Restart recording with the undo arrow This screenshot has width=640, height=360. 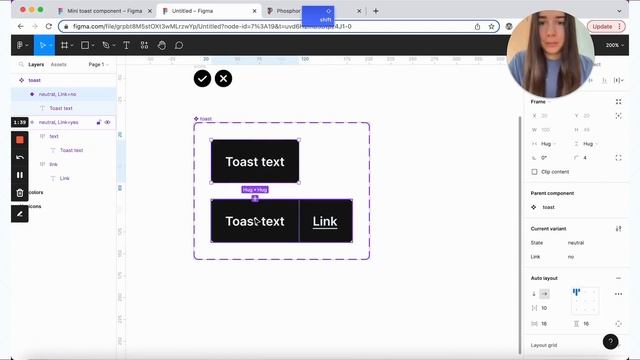(20, 157)
